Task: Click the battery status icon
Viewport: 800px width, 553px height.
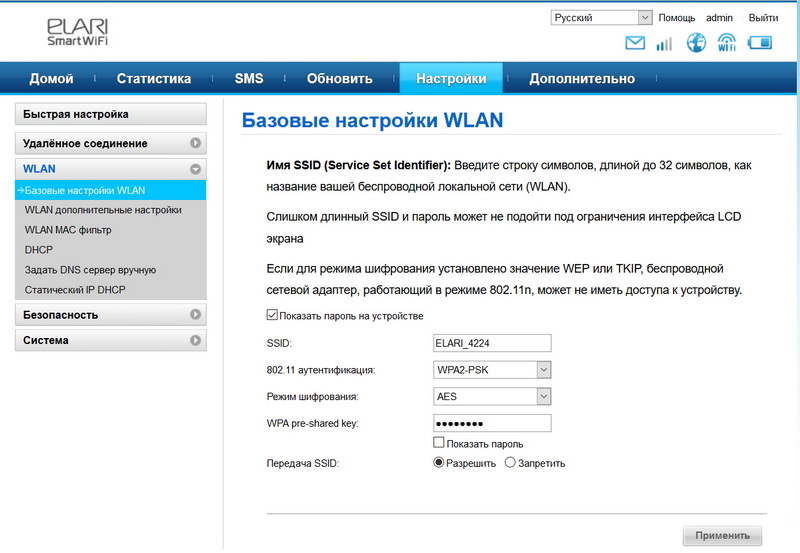Action: (x=760, y=43)
